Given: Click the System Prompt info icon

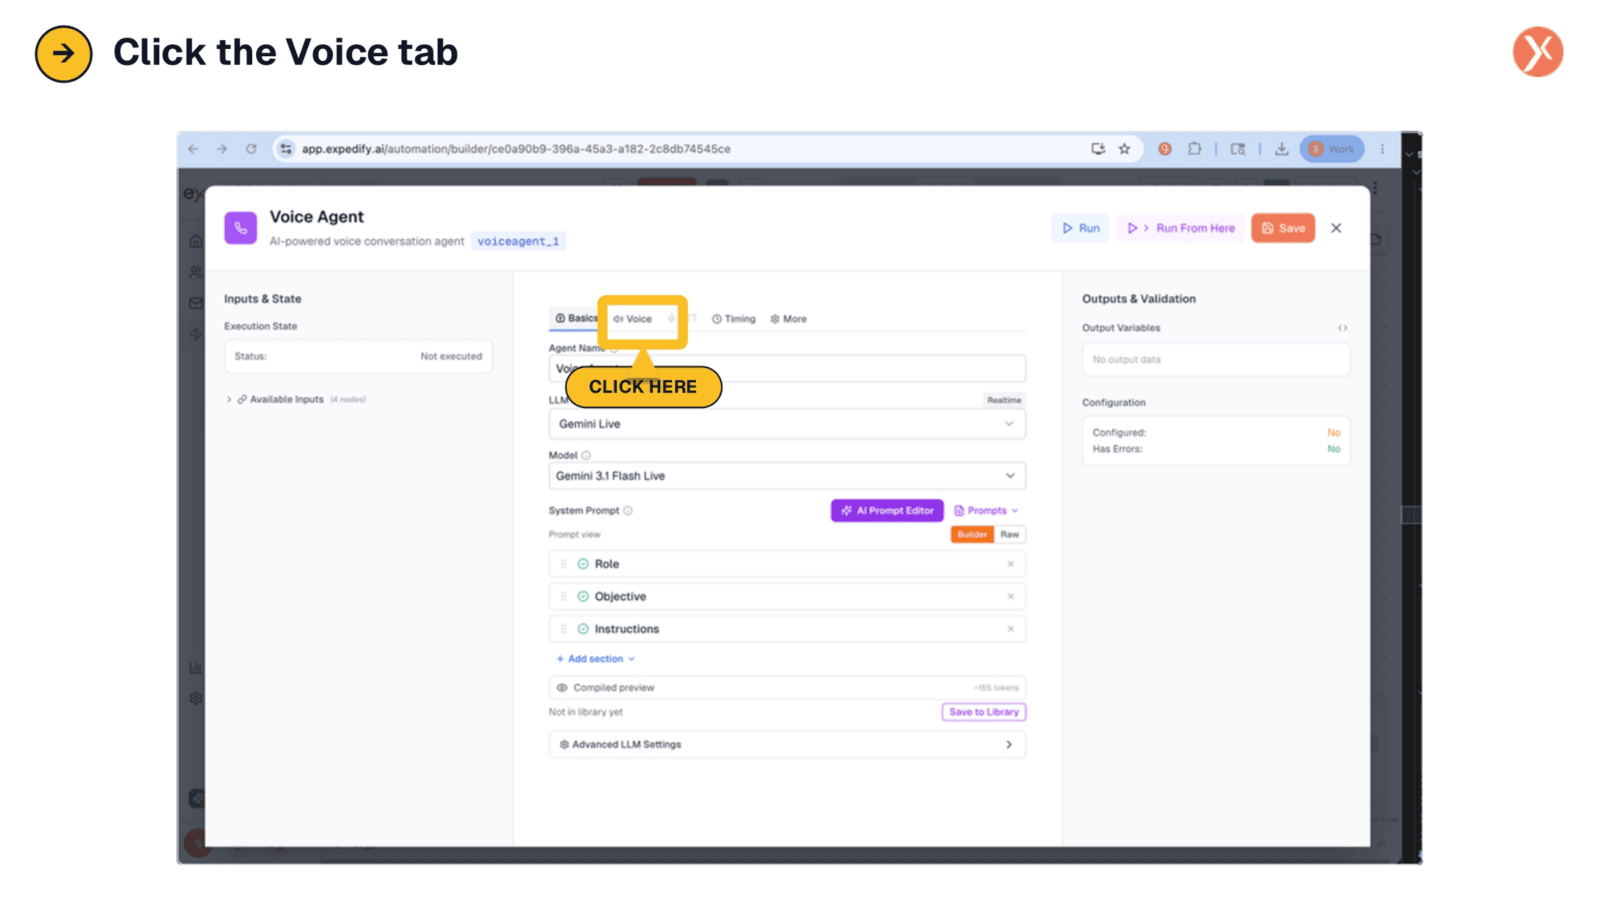Looking at the screenshot, I should 628,511.
